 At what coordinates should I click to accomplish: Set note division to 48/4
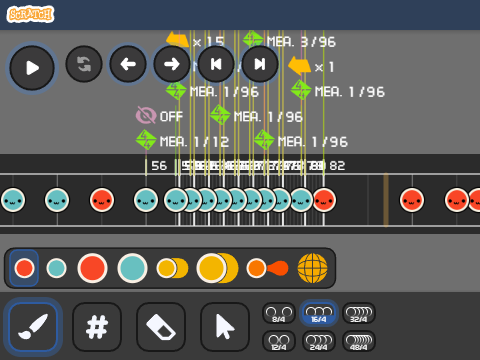pos(359,341)
